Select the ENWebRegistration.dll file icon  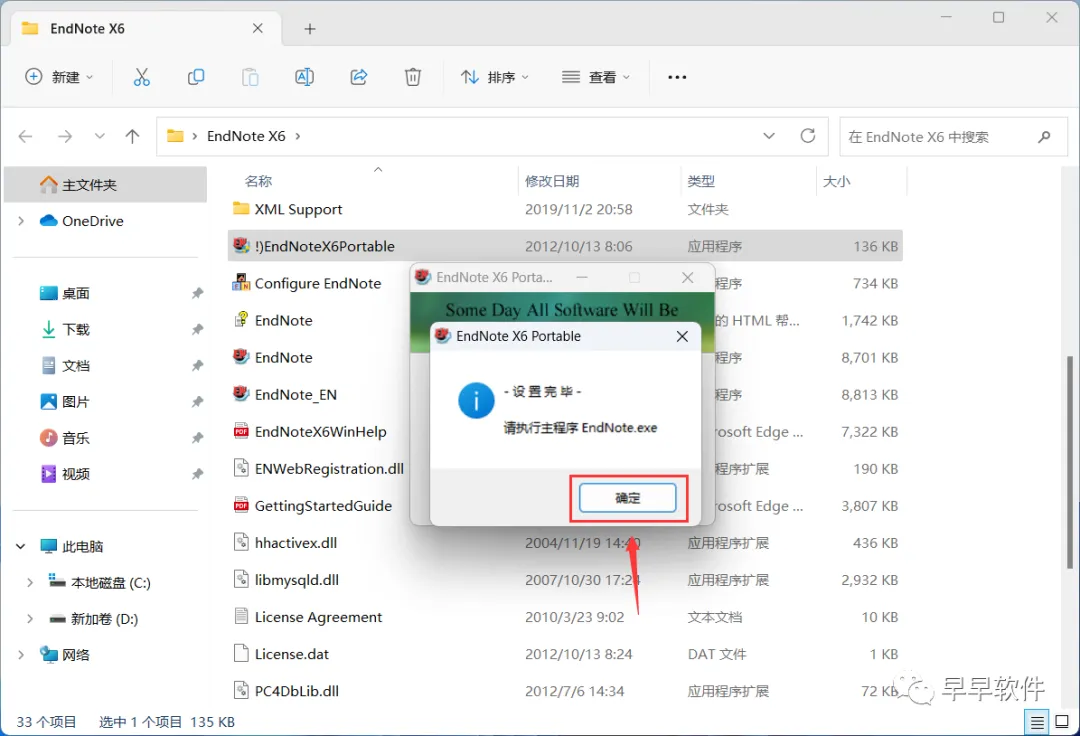240,468
